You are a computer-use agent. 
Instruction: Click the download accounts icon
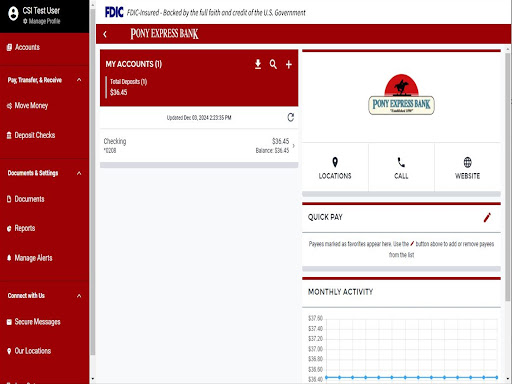[258, 64]
